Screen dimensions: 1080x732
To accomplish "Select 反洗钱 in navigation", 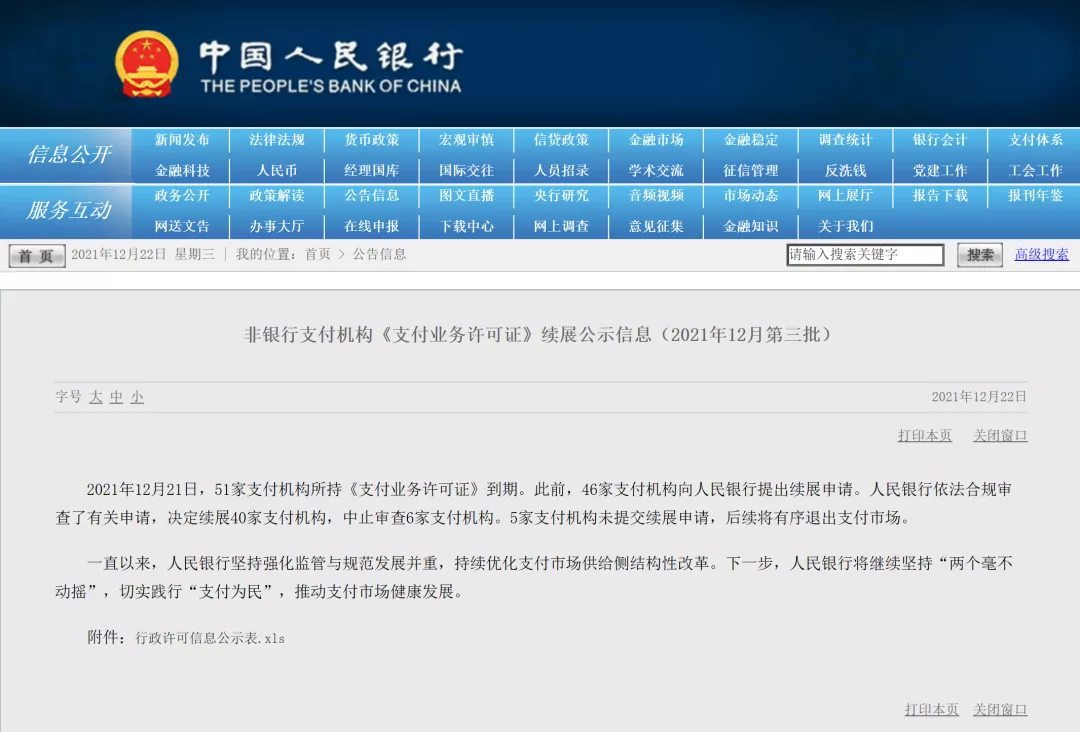I will point(846,170).
